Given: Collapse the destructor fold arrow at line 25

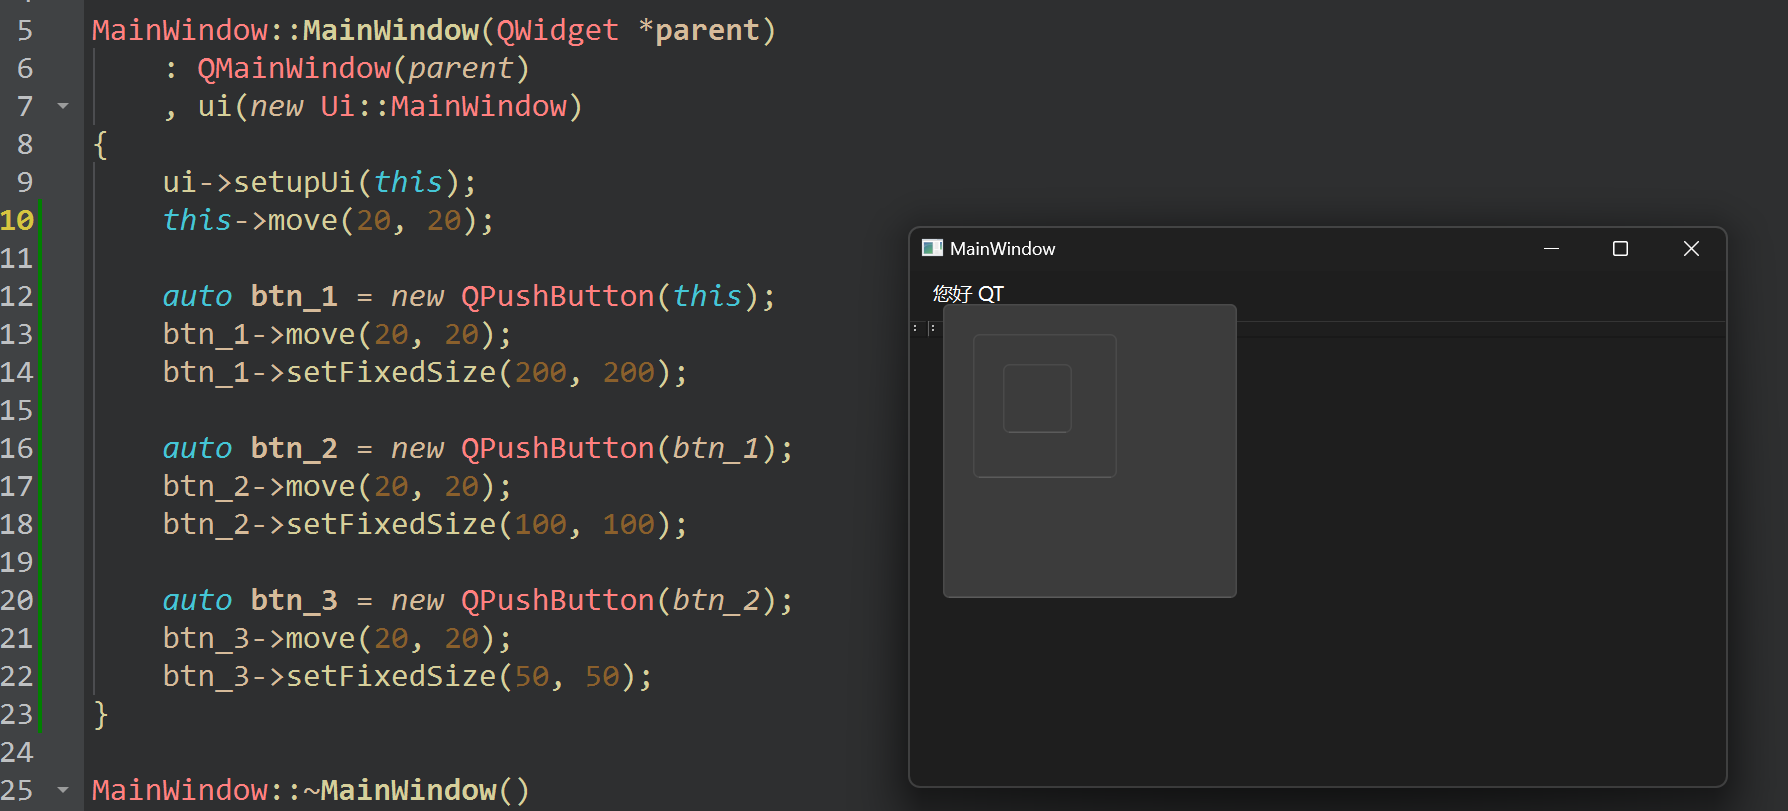Looking at the screenshot, I should 63,790.
